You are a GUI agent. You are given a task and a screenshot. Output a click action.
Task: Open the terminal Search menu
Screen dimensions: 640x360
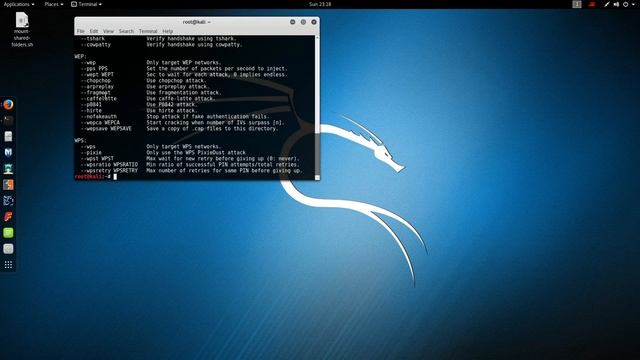click(x=126, y=31)
